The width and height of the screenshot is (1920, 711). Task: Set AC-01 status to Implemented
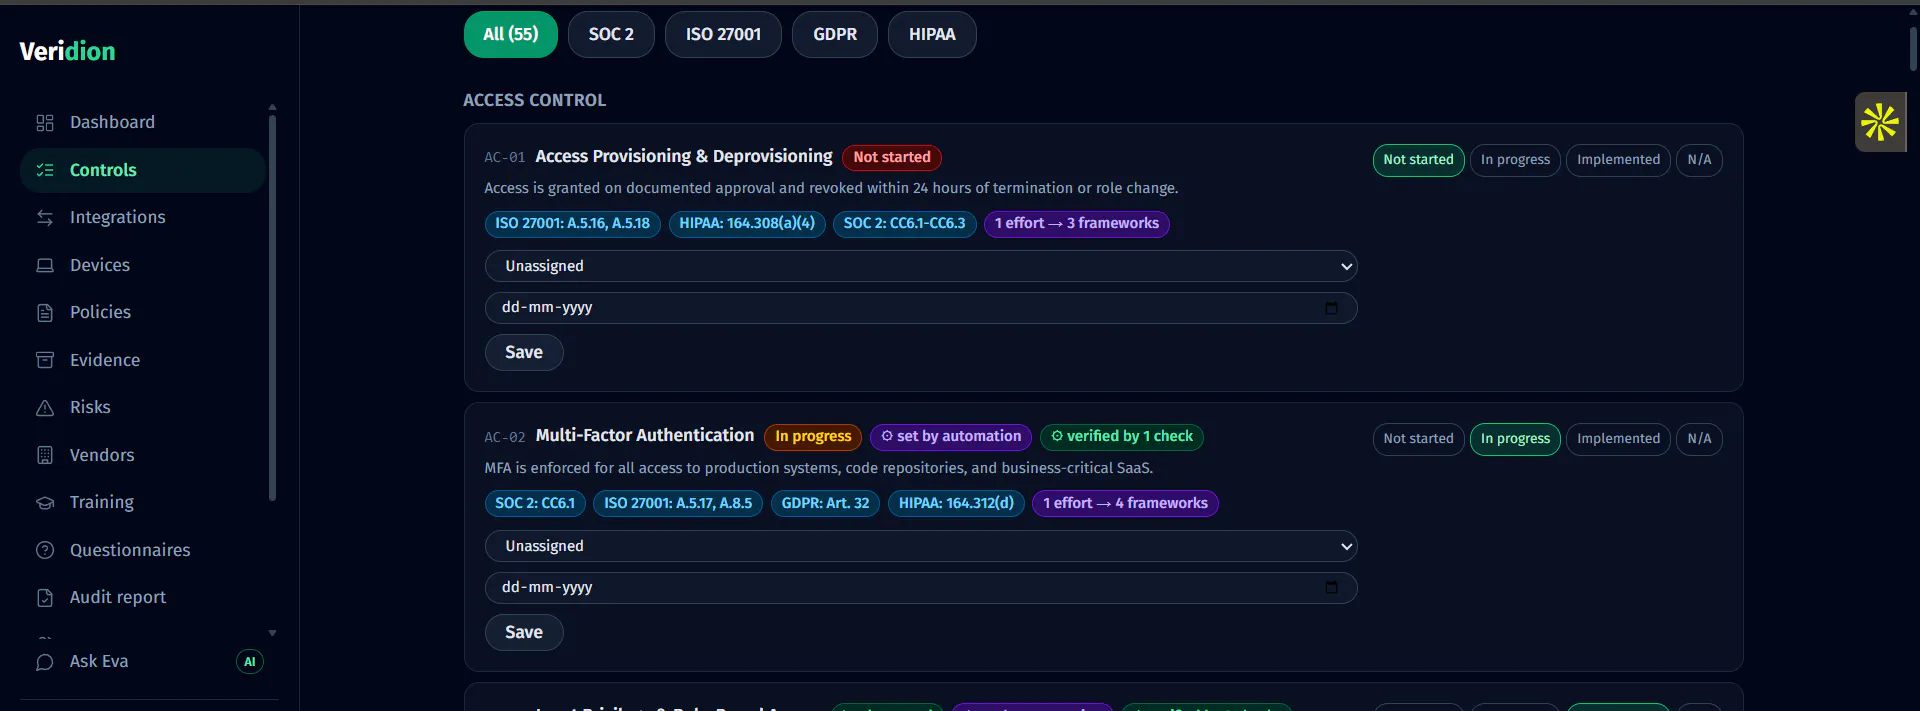pyautogui.click(x=1618, y=160)
